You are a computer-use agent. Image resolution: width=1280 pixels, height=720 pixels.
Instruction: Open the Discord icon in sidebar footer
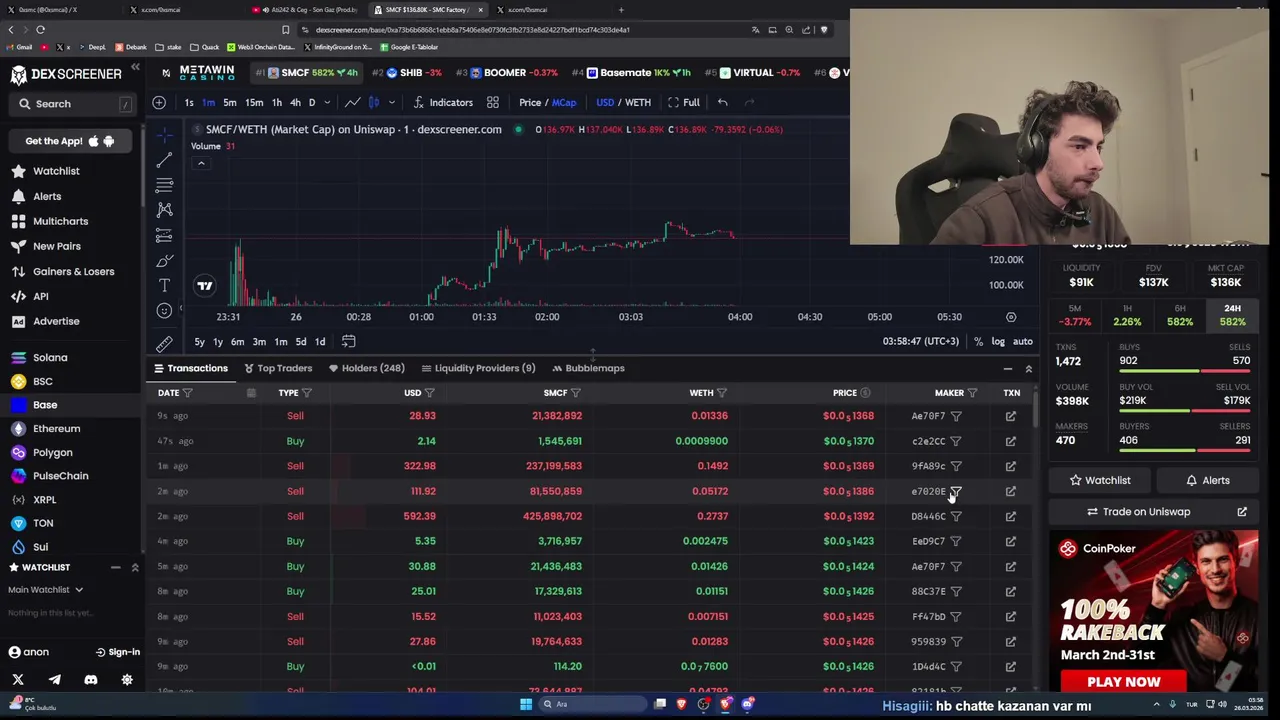click(x=91, y=680)
